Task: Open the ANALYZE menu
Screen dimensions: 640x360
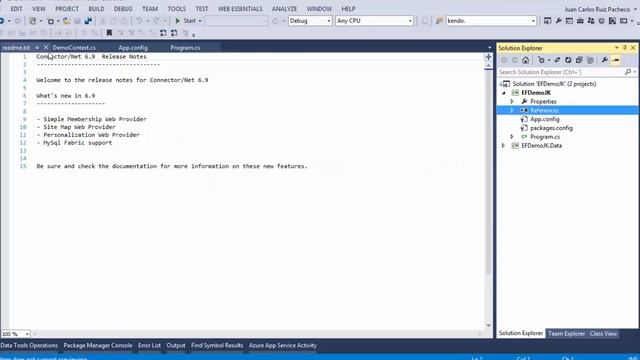Action: click(x=284, y=9)
